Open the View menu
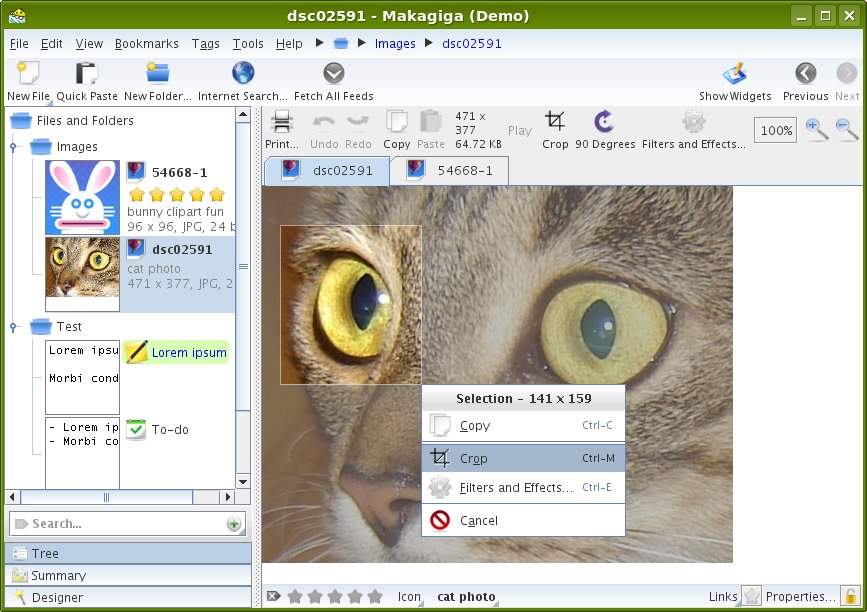Screen dimensions: 867x612 click(x=89, y=44)
